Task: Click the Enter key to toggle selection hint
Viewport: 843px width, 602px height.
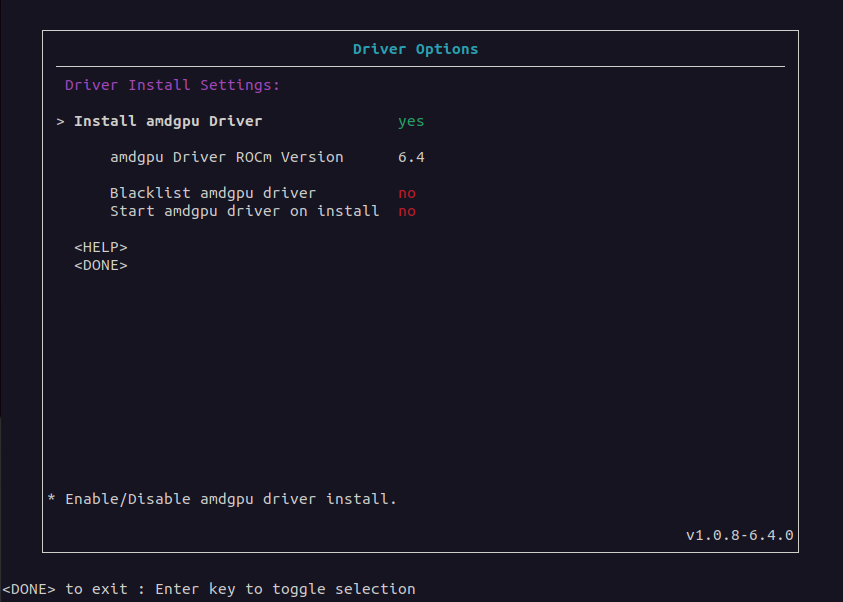Action: 284,589
